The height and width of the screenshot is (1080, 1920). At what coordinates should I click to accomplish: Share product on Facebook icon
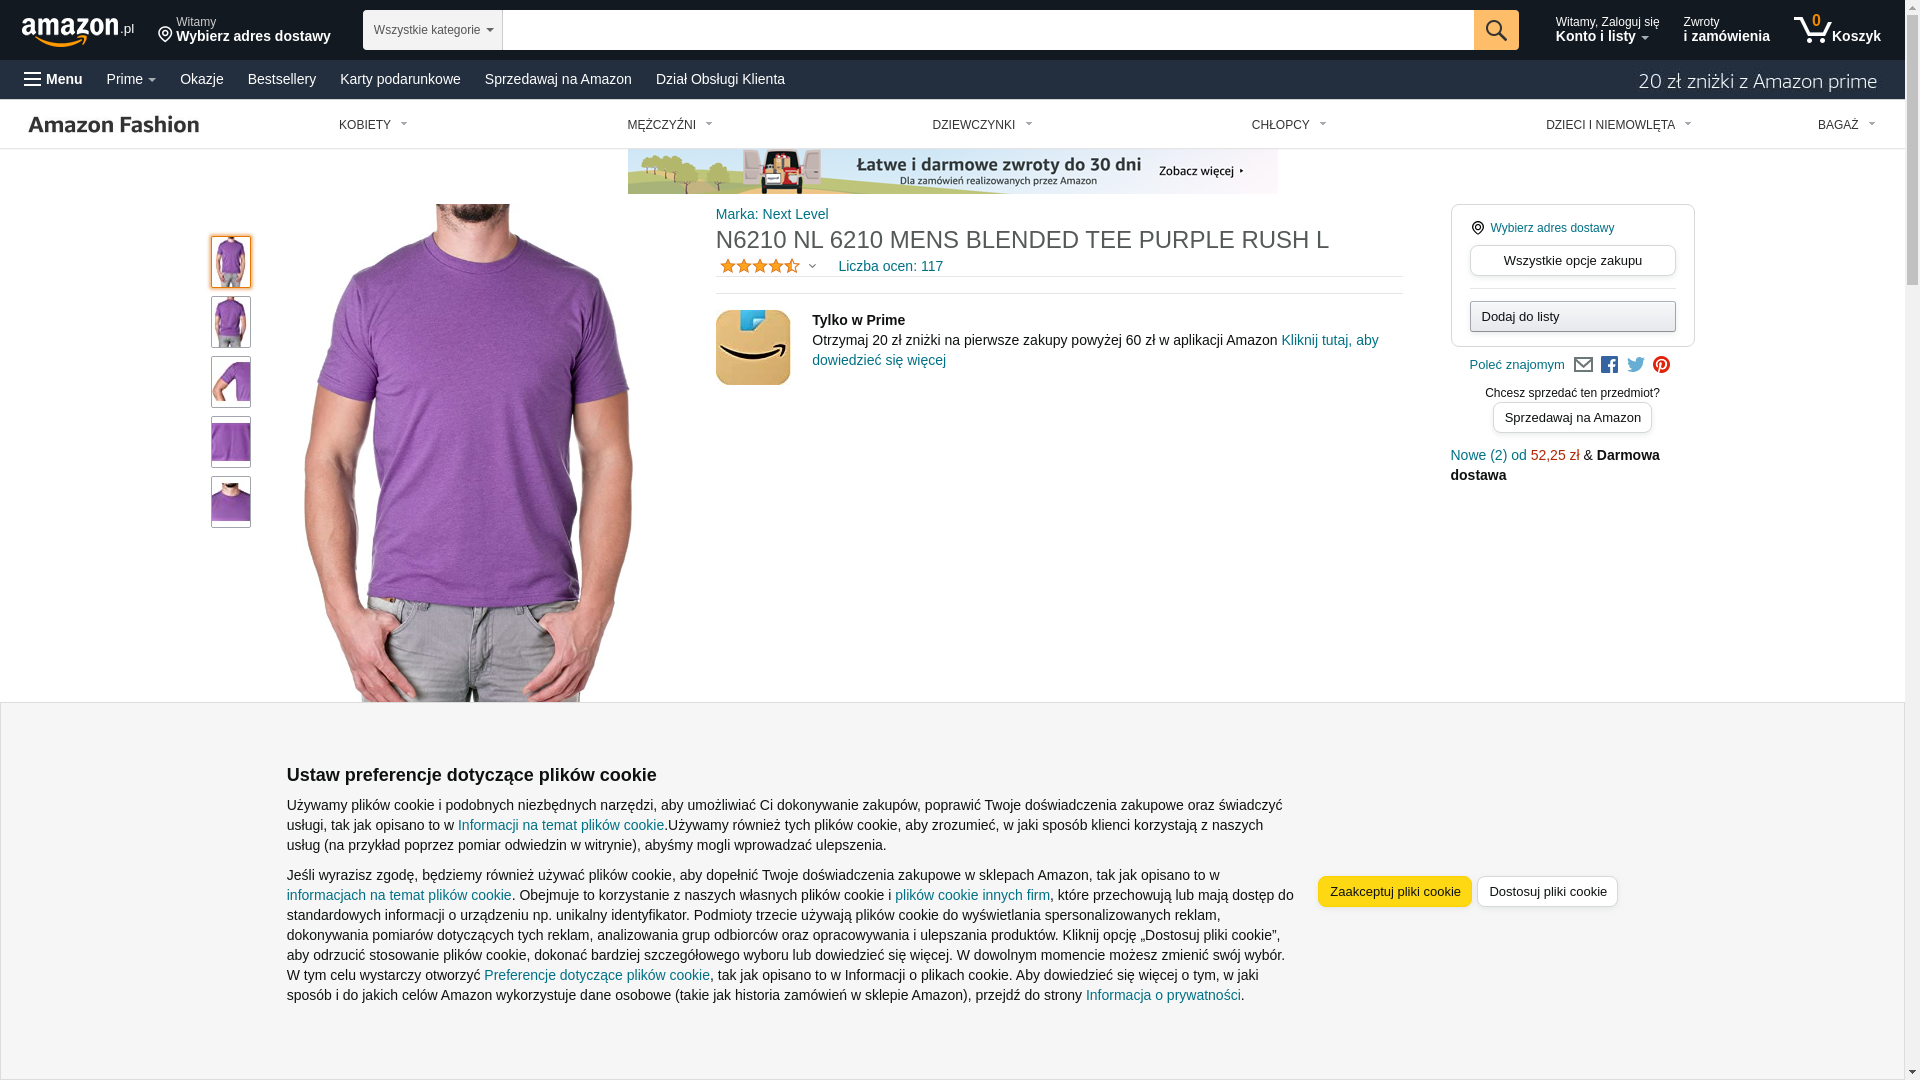click(1609, 365)
